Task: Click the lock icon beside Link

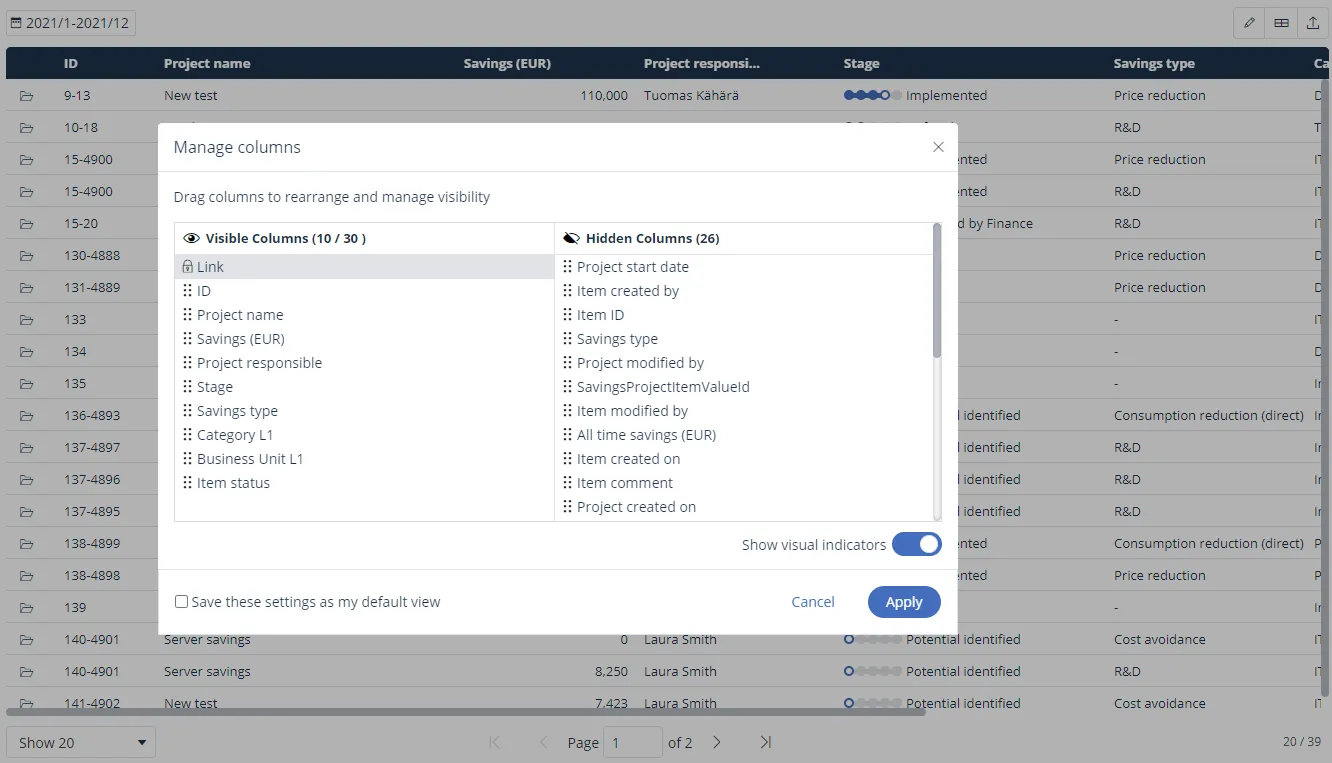Action: pos(188,267)
